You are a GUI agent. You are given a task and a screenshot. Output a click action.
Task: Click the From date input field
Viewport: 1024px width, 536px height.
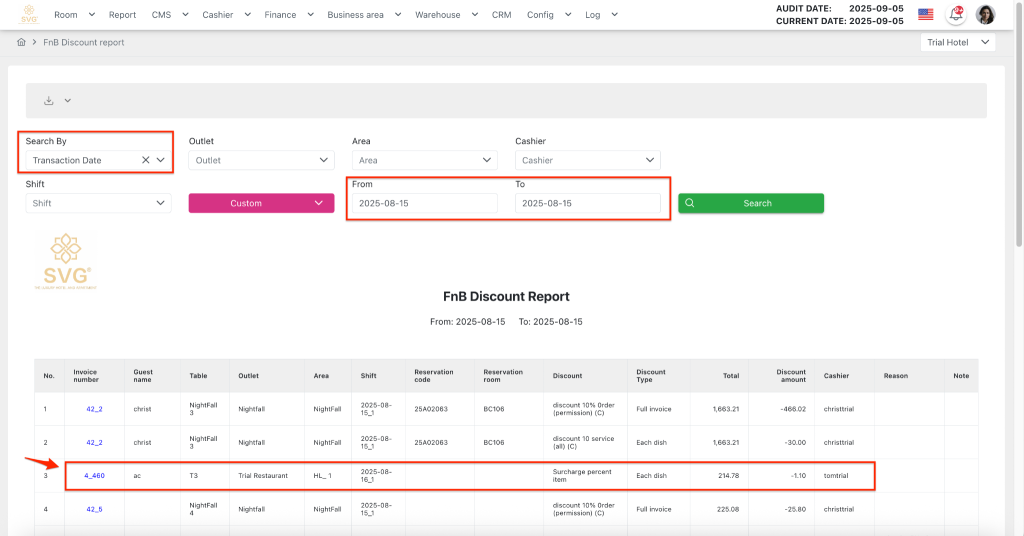tap(422, 203)
